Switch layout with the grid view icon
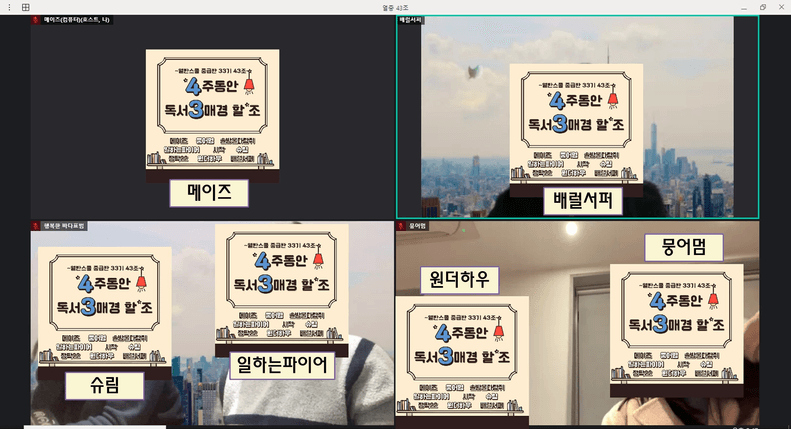 [26, 7]
